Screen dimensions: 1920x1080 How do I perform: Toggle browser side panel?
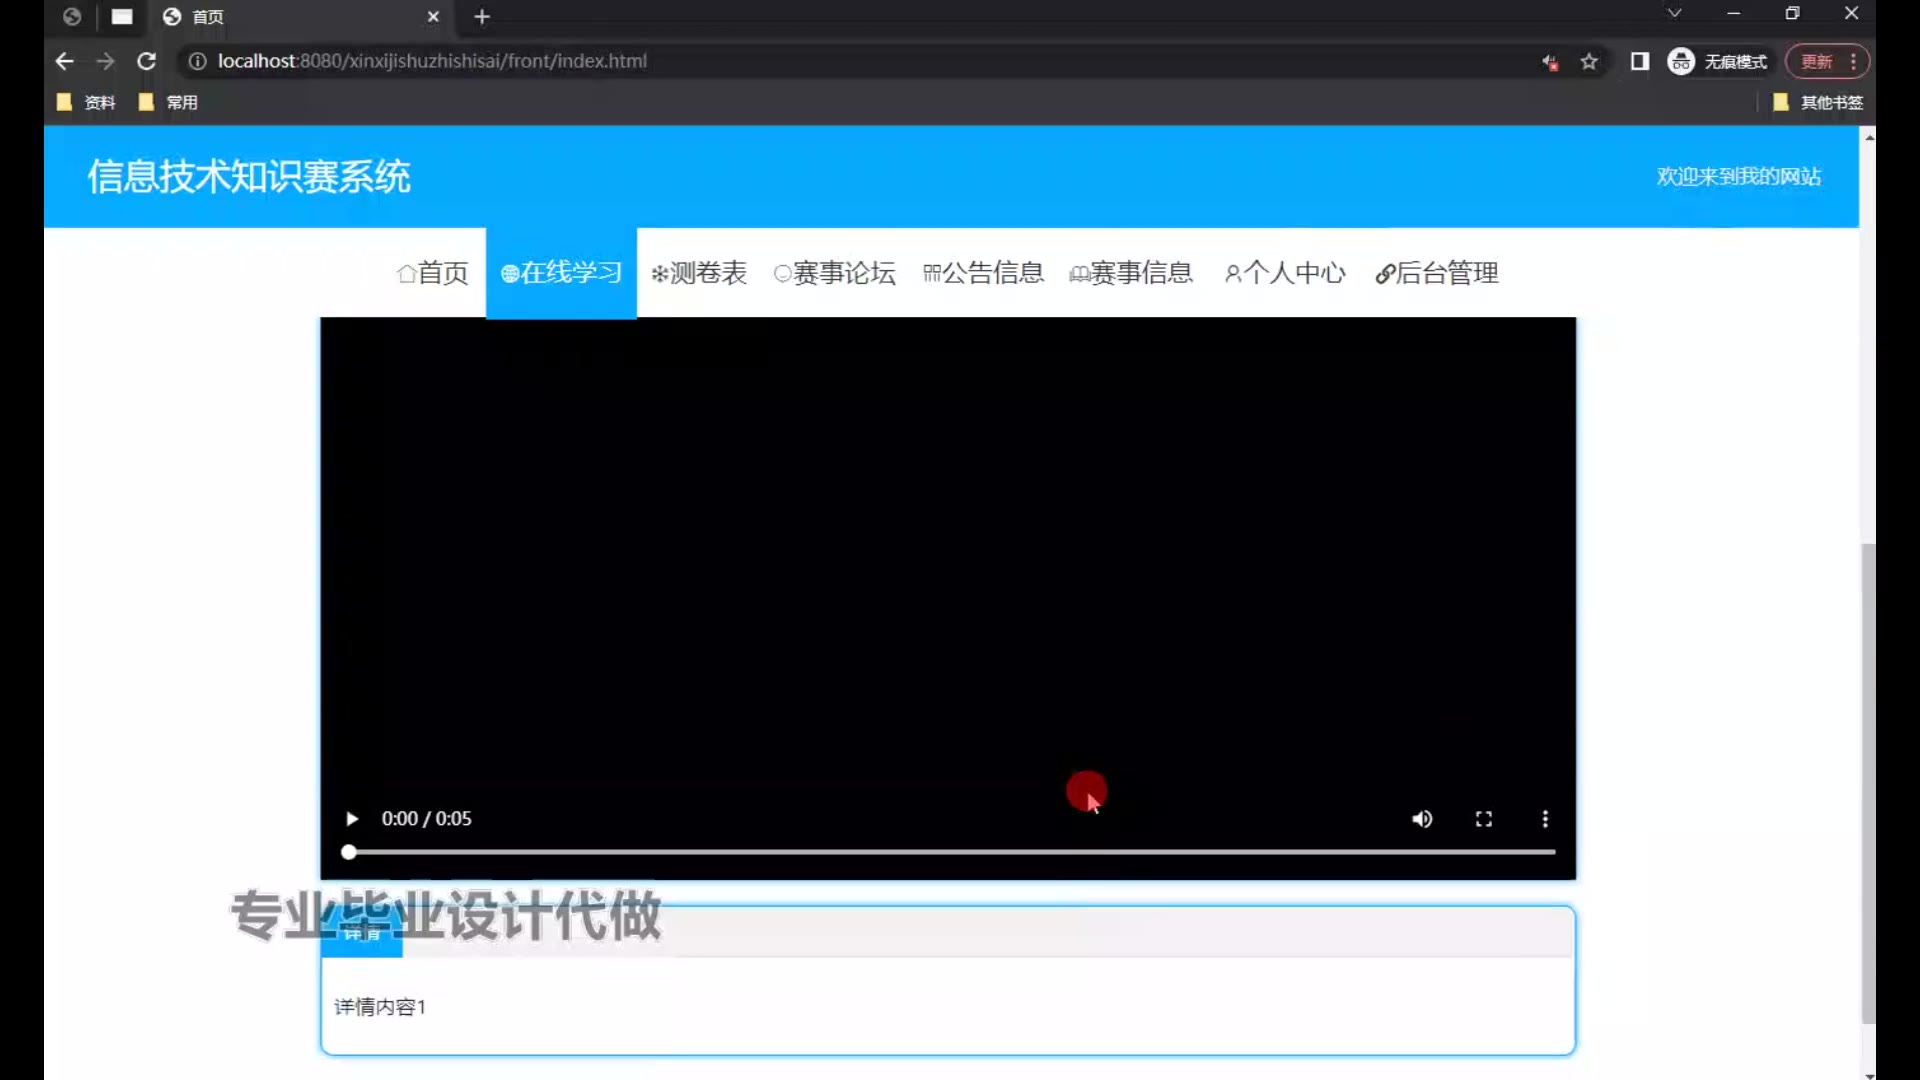point(1640,62)
